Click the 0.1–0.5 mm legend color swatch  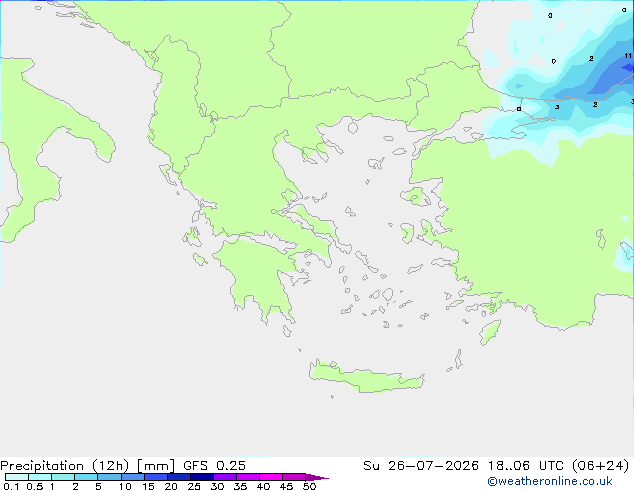[17, 477]
